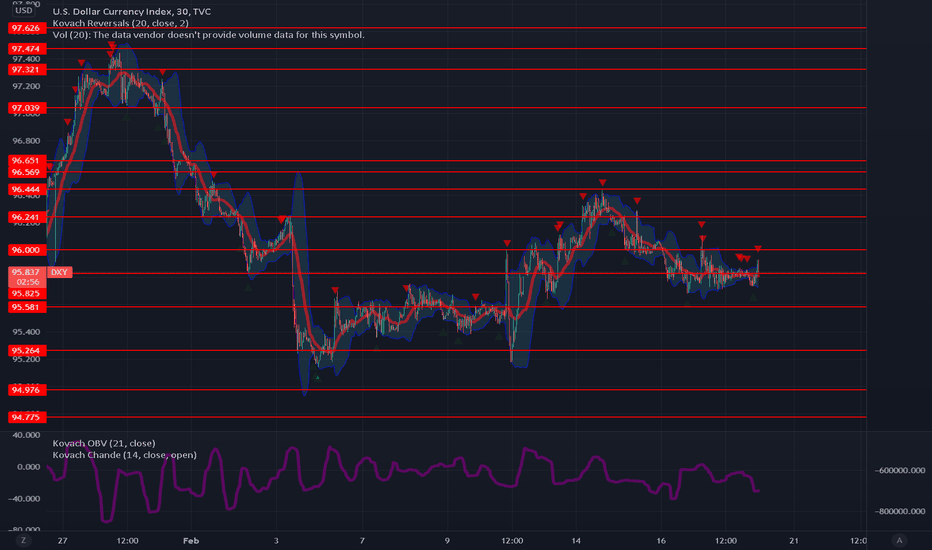Screen dimensions: 932x550
Task: Click the 95.825 price level label
Action: tap(27, 293)
